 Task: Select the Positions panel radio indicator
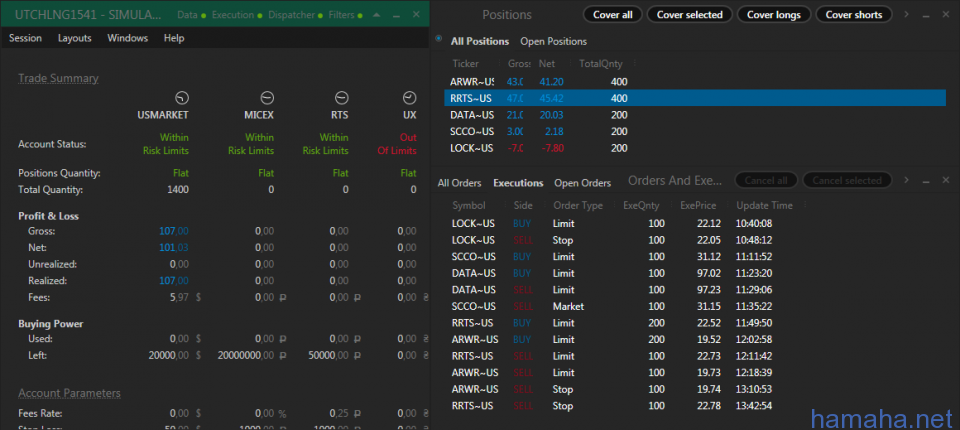pyautogui.click(x=438, y=39)
